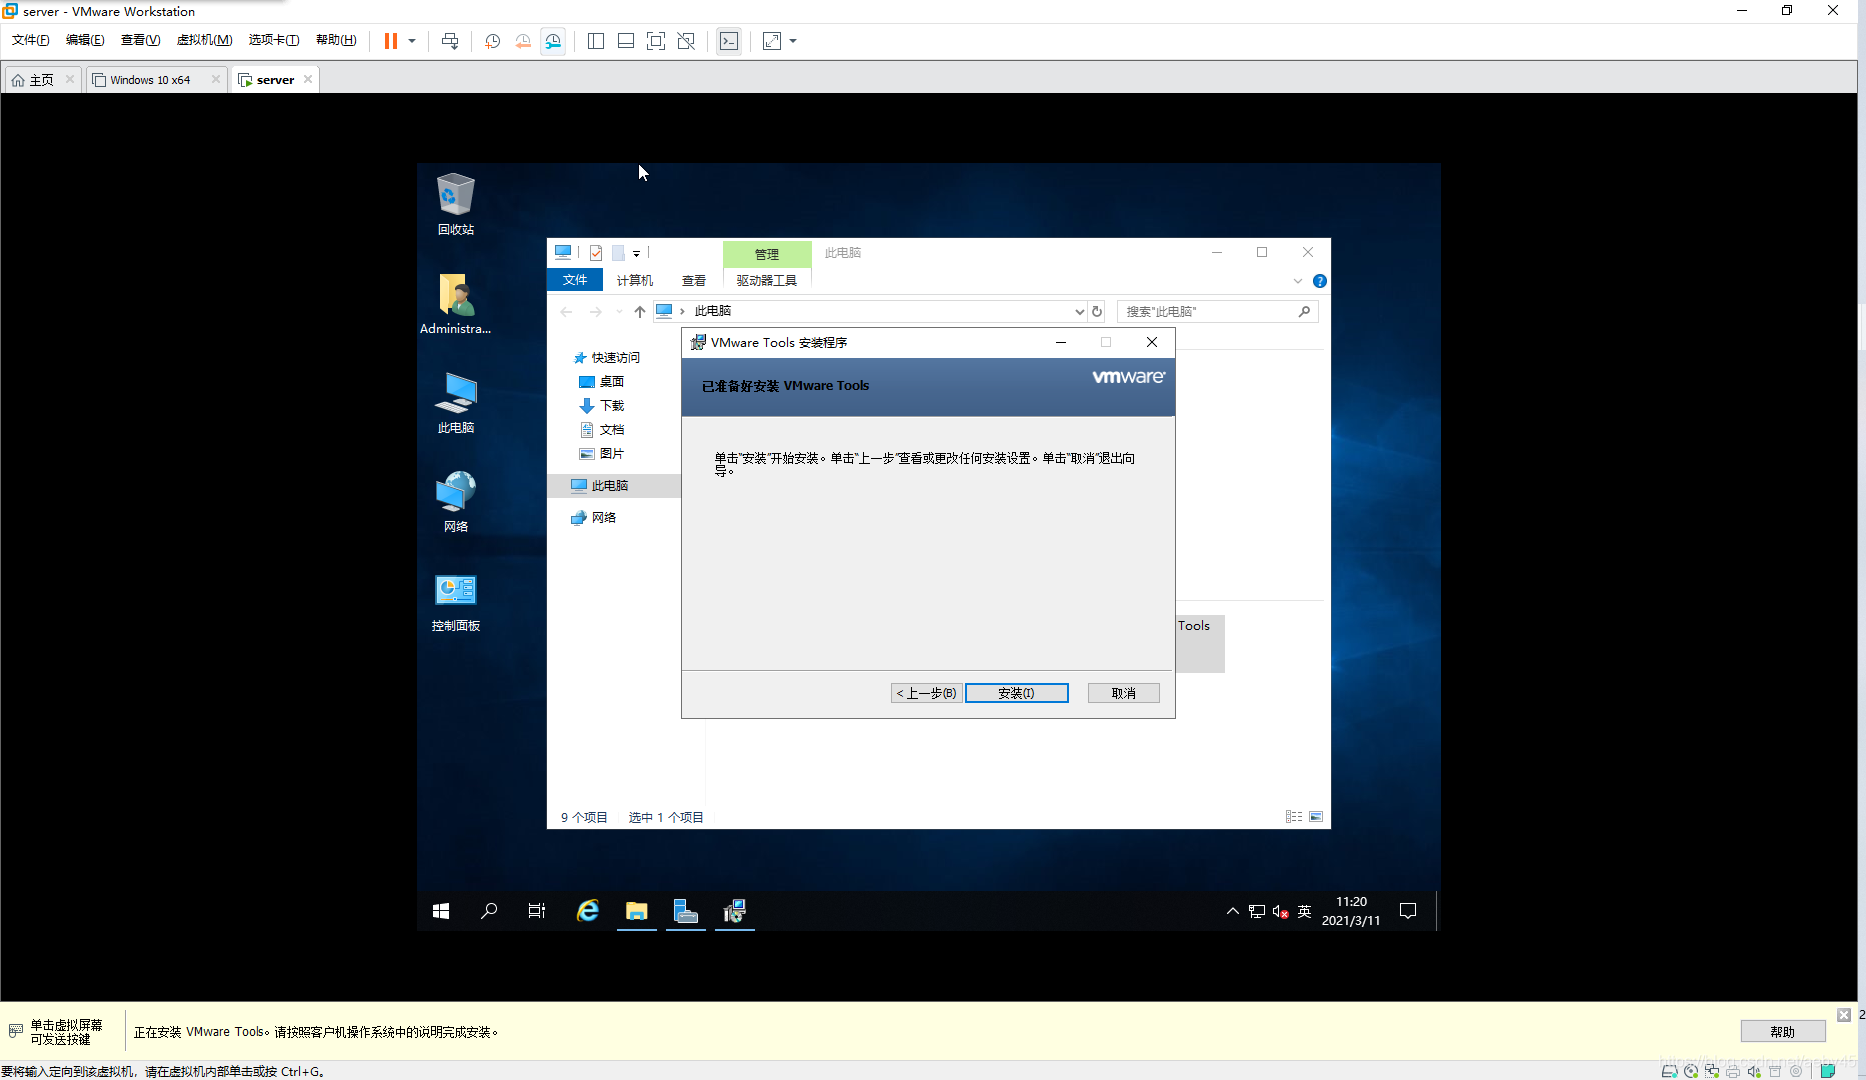Show hidden tray icons chevron
1866x1080 pixels.
[1233, 911]
